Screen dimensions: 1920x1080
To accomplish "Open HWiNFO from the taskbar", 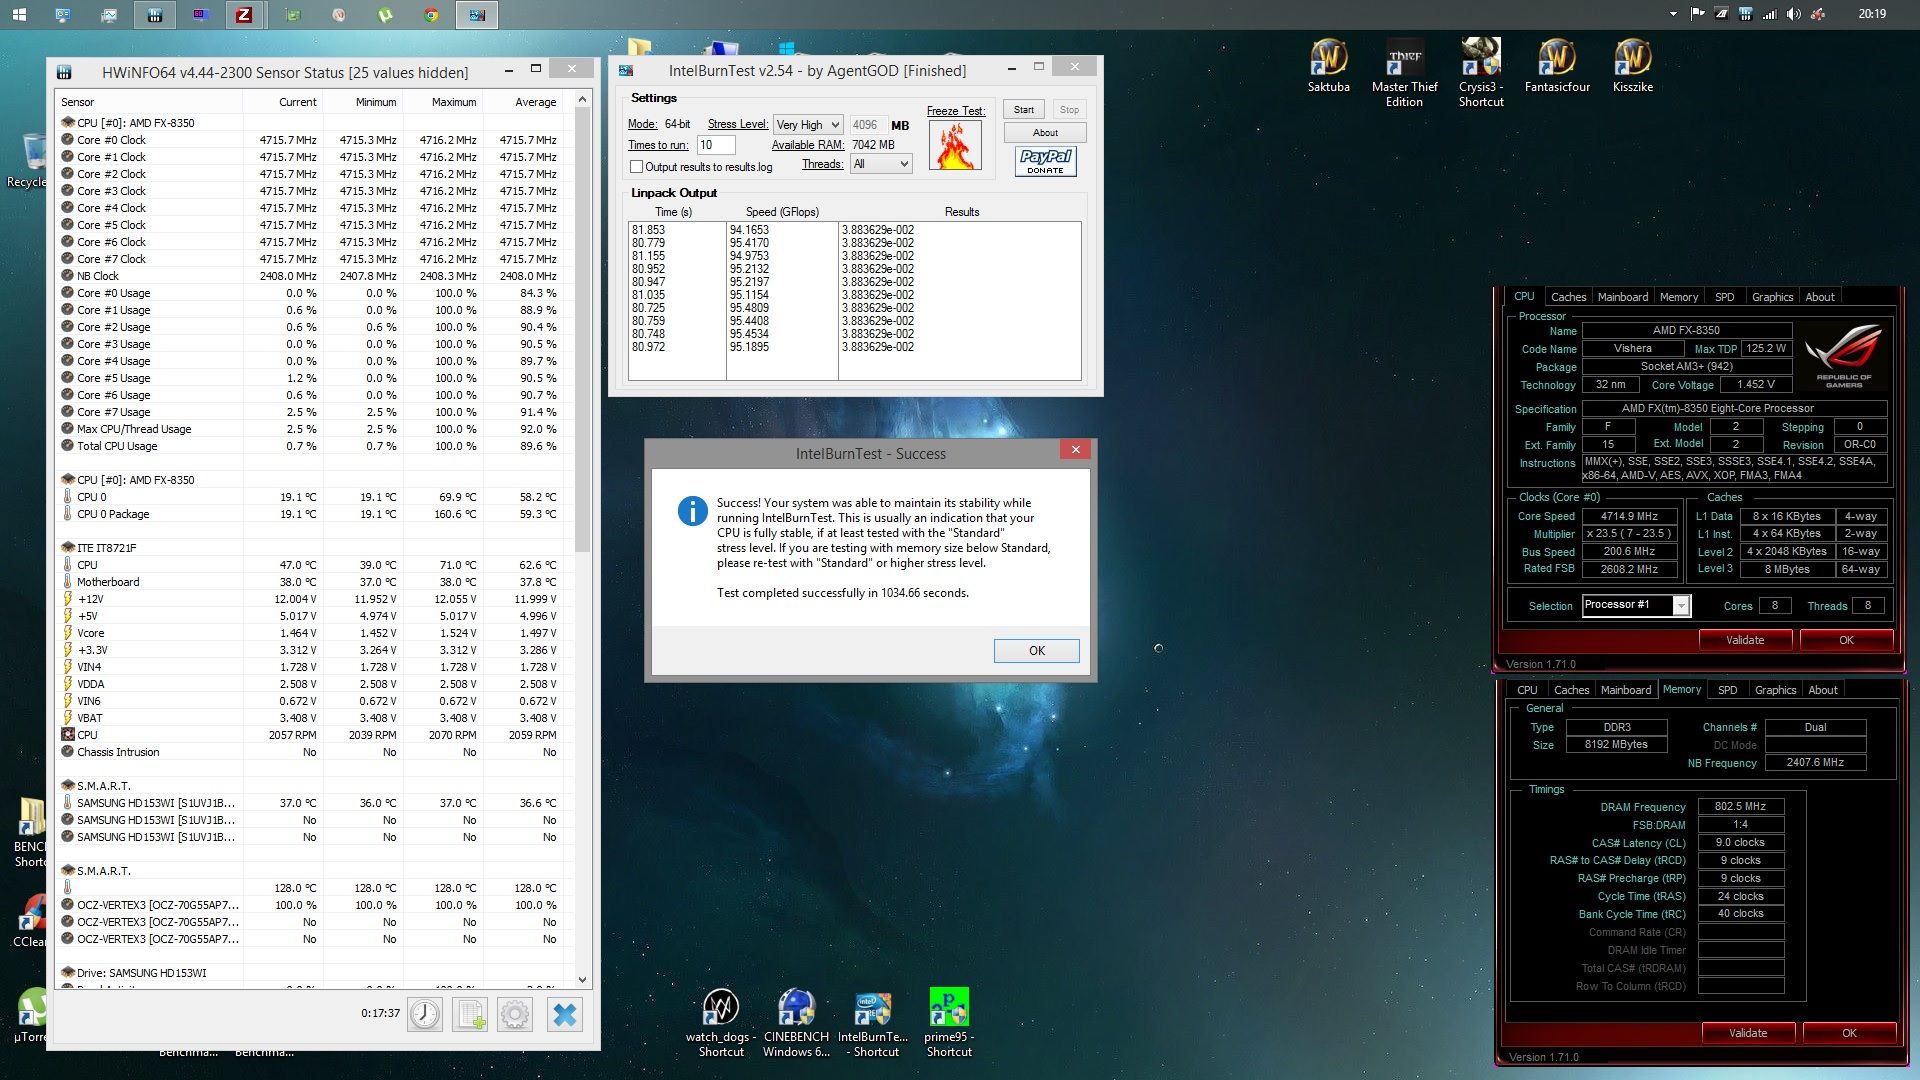I will click(x=154, y=14).
